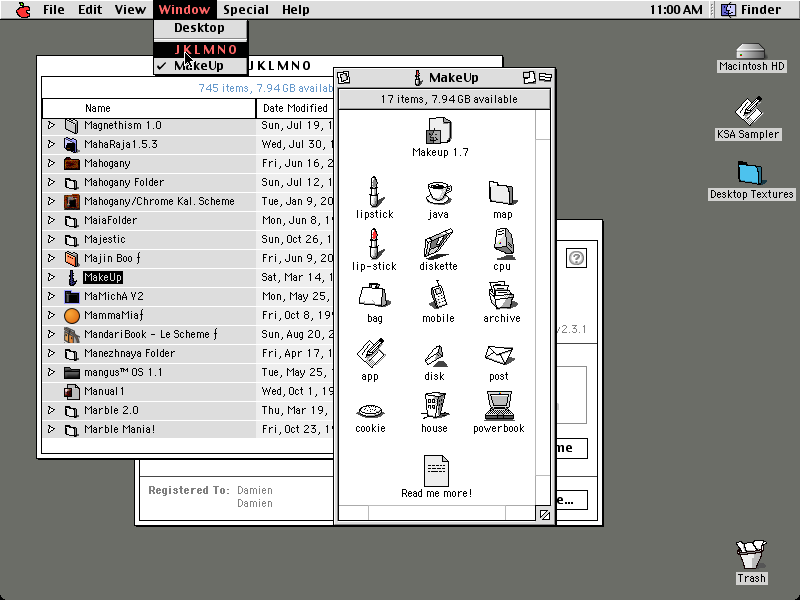Image resolution: width=800 pixels, height=600 pixels.
Task: Expand the Marble Mania! disclosure triangle
Action: coord(51,429)
